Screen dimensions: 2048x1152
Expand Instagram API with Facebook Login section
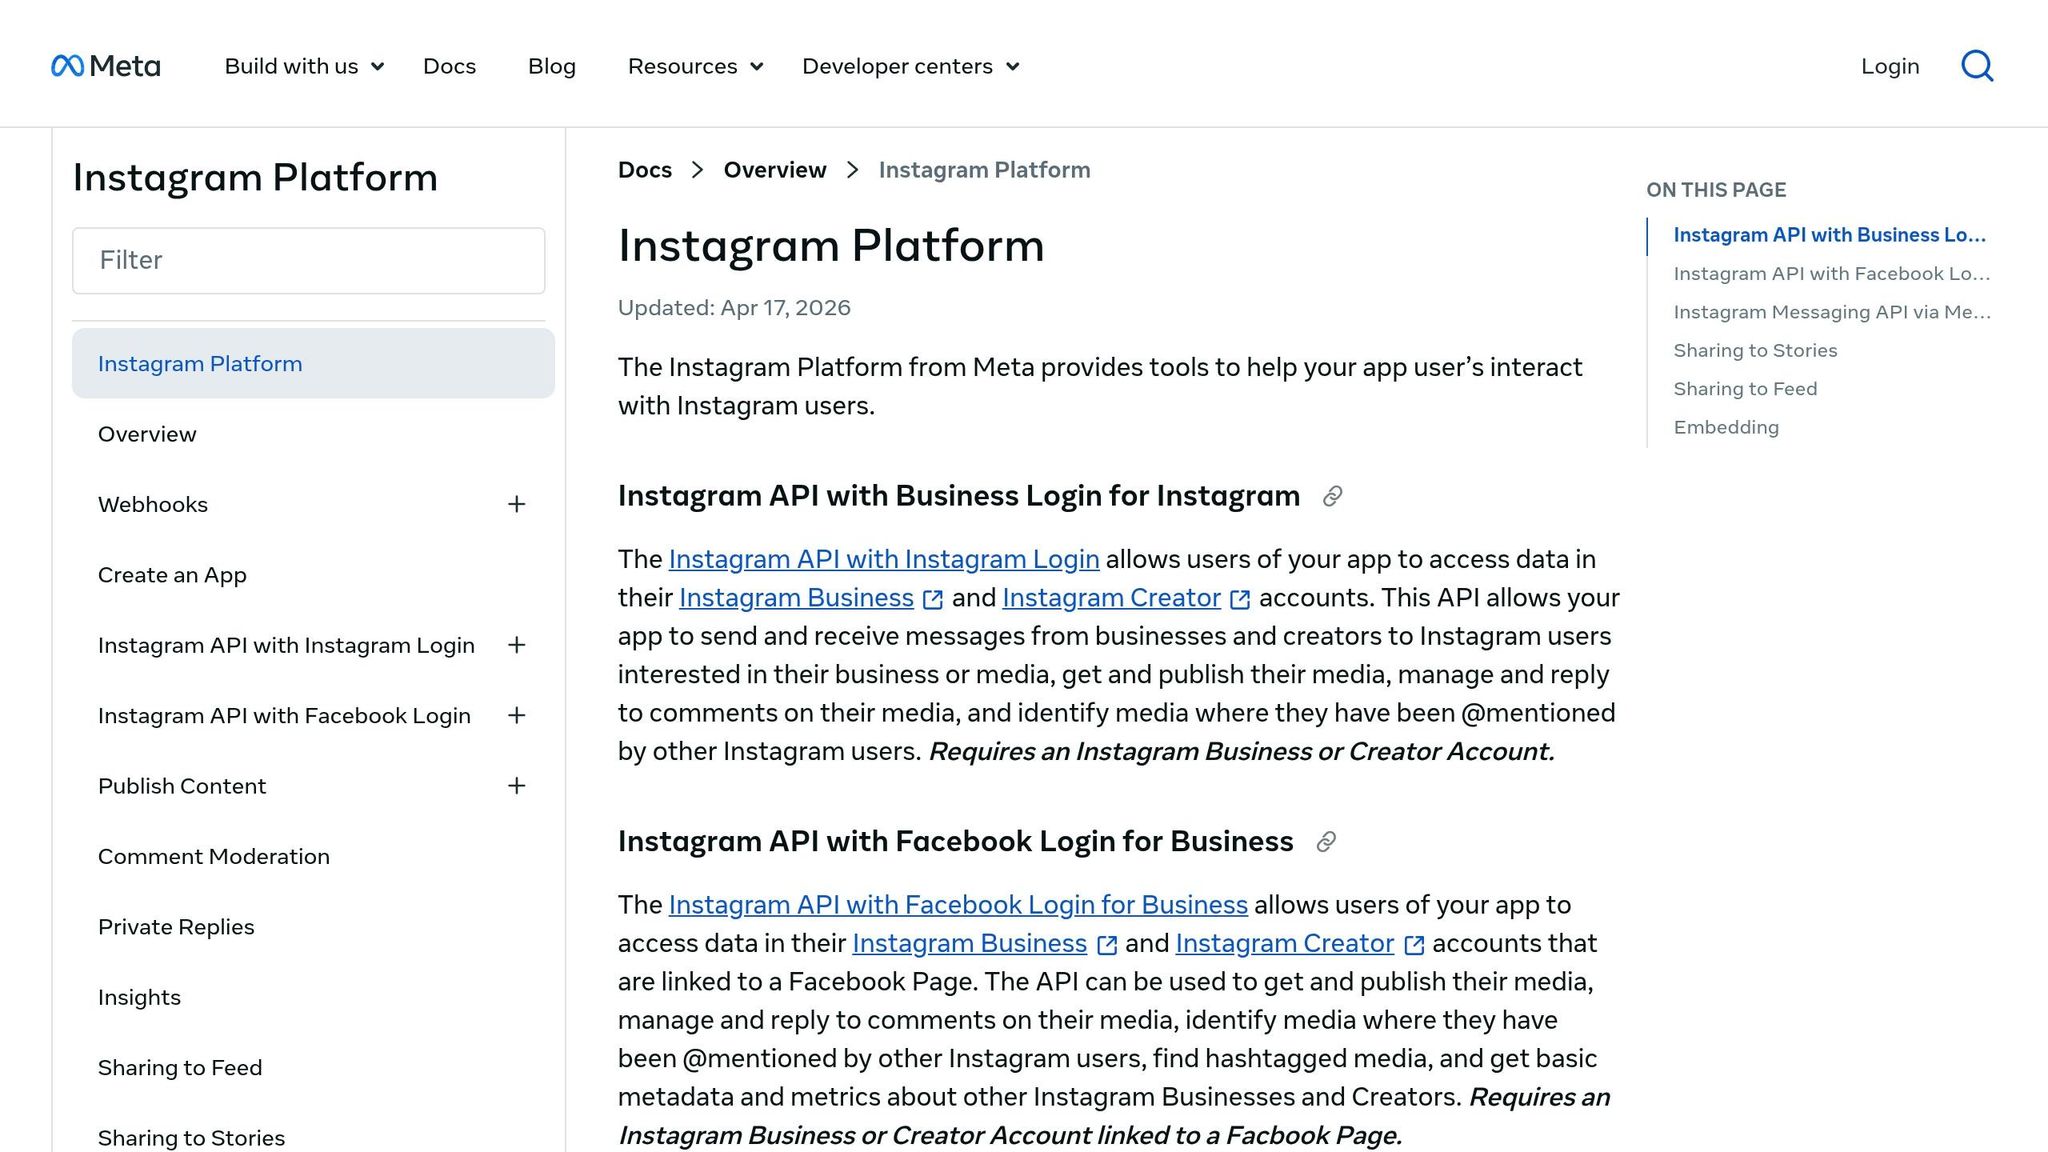click(x=516, y=715)
